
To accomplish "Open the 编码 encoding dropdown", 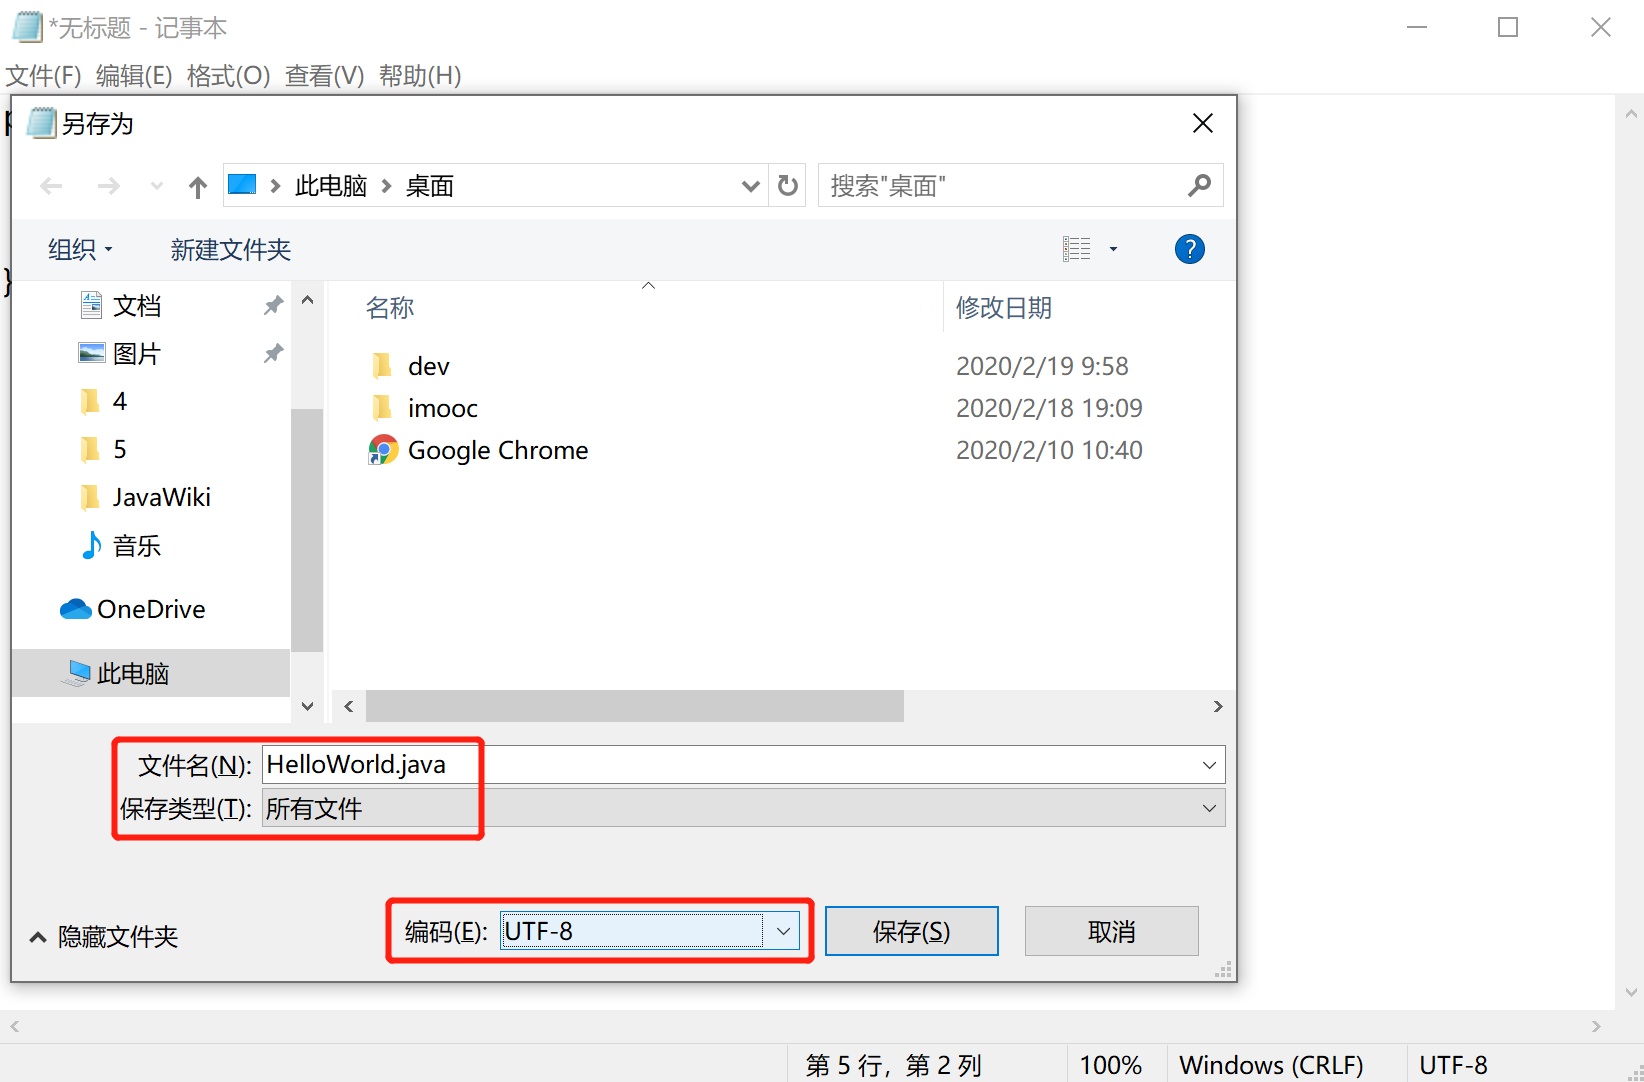I will pos(650,931).
